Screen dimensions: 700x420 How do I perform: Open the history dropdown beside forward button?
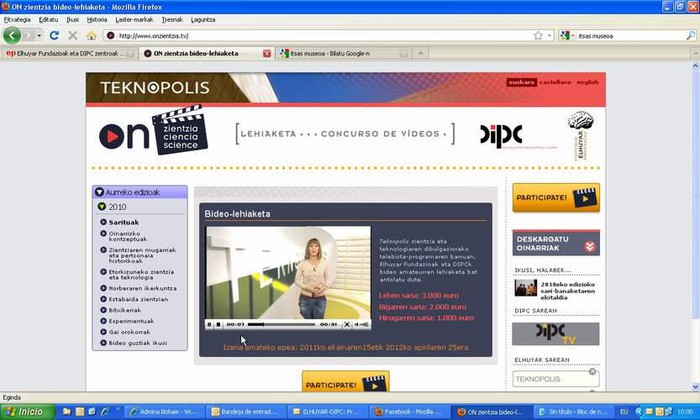tap(39, 36)
